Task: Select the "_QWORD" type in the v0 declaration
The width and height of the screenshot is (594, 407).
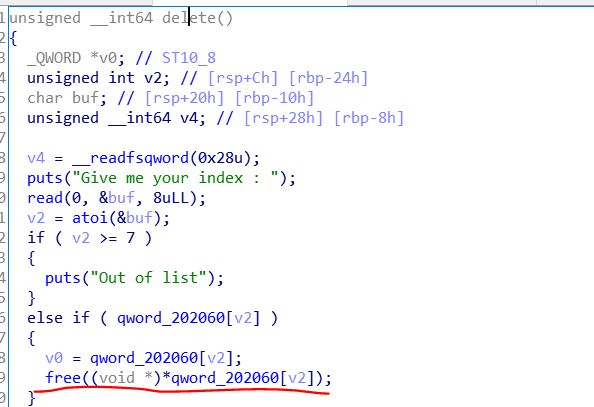Action: pos(54,58)
